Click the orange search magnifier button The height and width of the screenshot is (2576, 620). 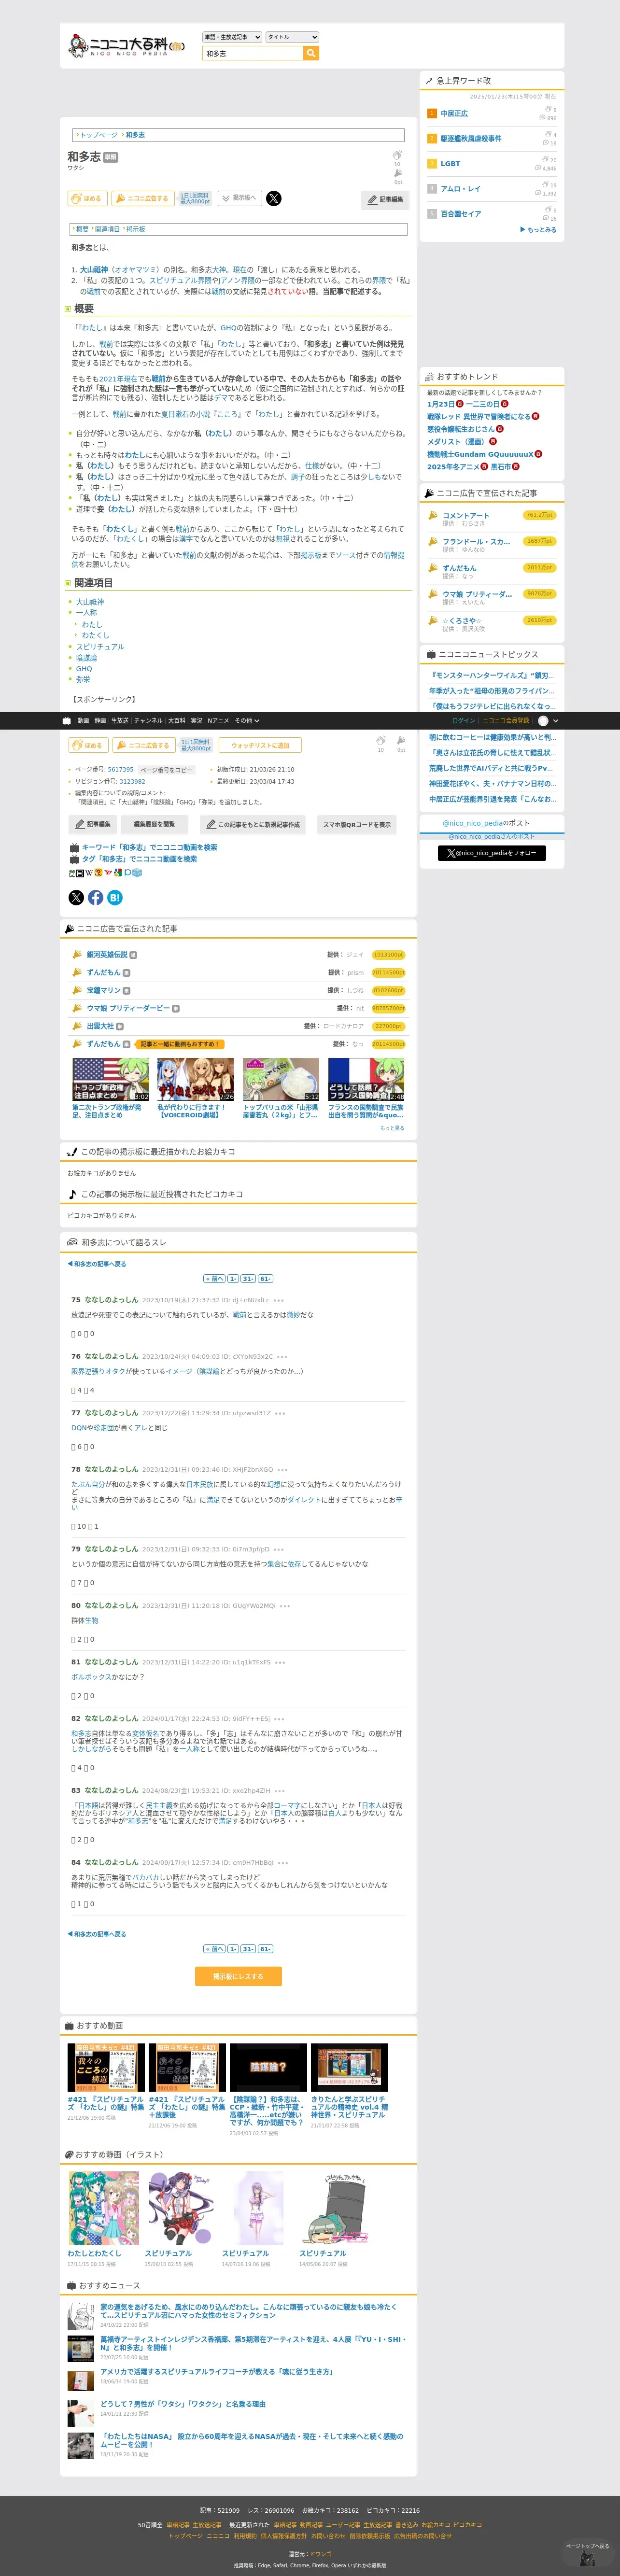pos(311,53)
